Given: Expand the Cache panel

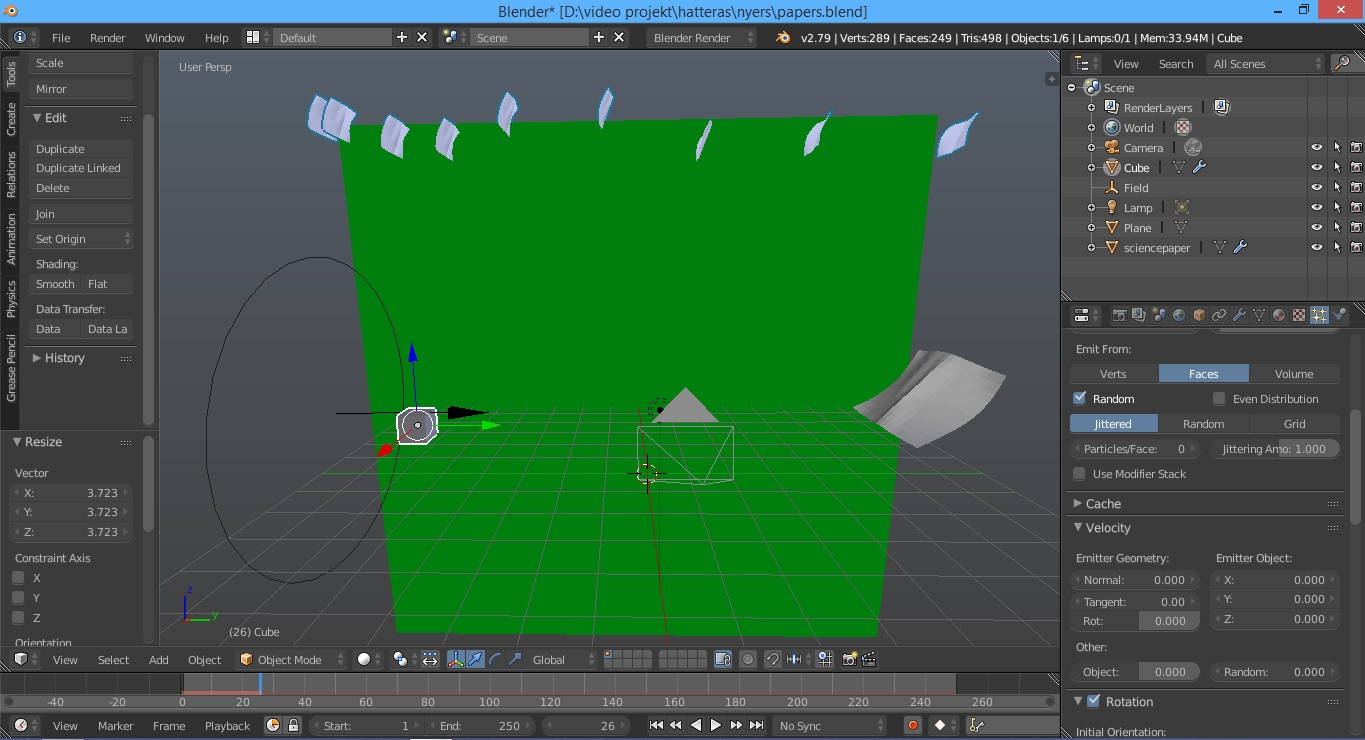Looking at the screenshot, I should (x=1078, y=503).
